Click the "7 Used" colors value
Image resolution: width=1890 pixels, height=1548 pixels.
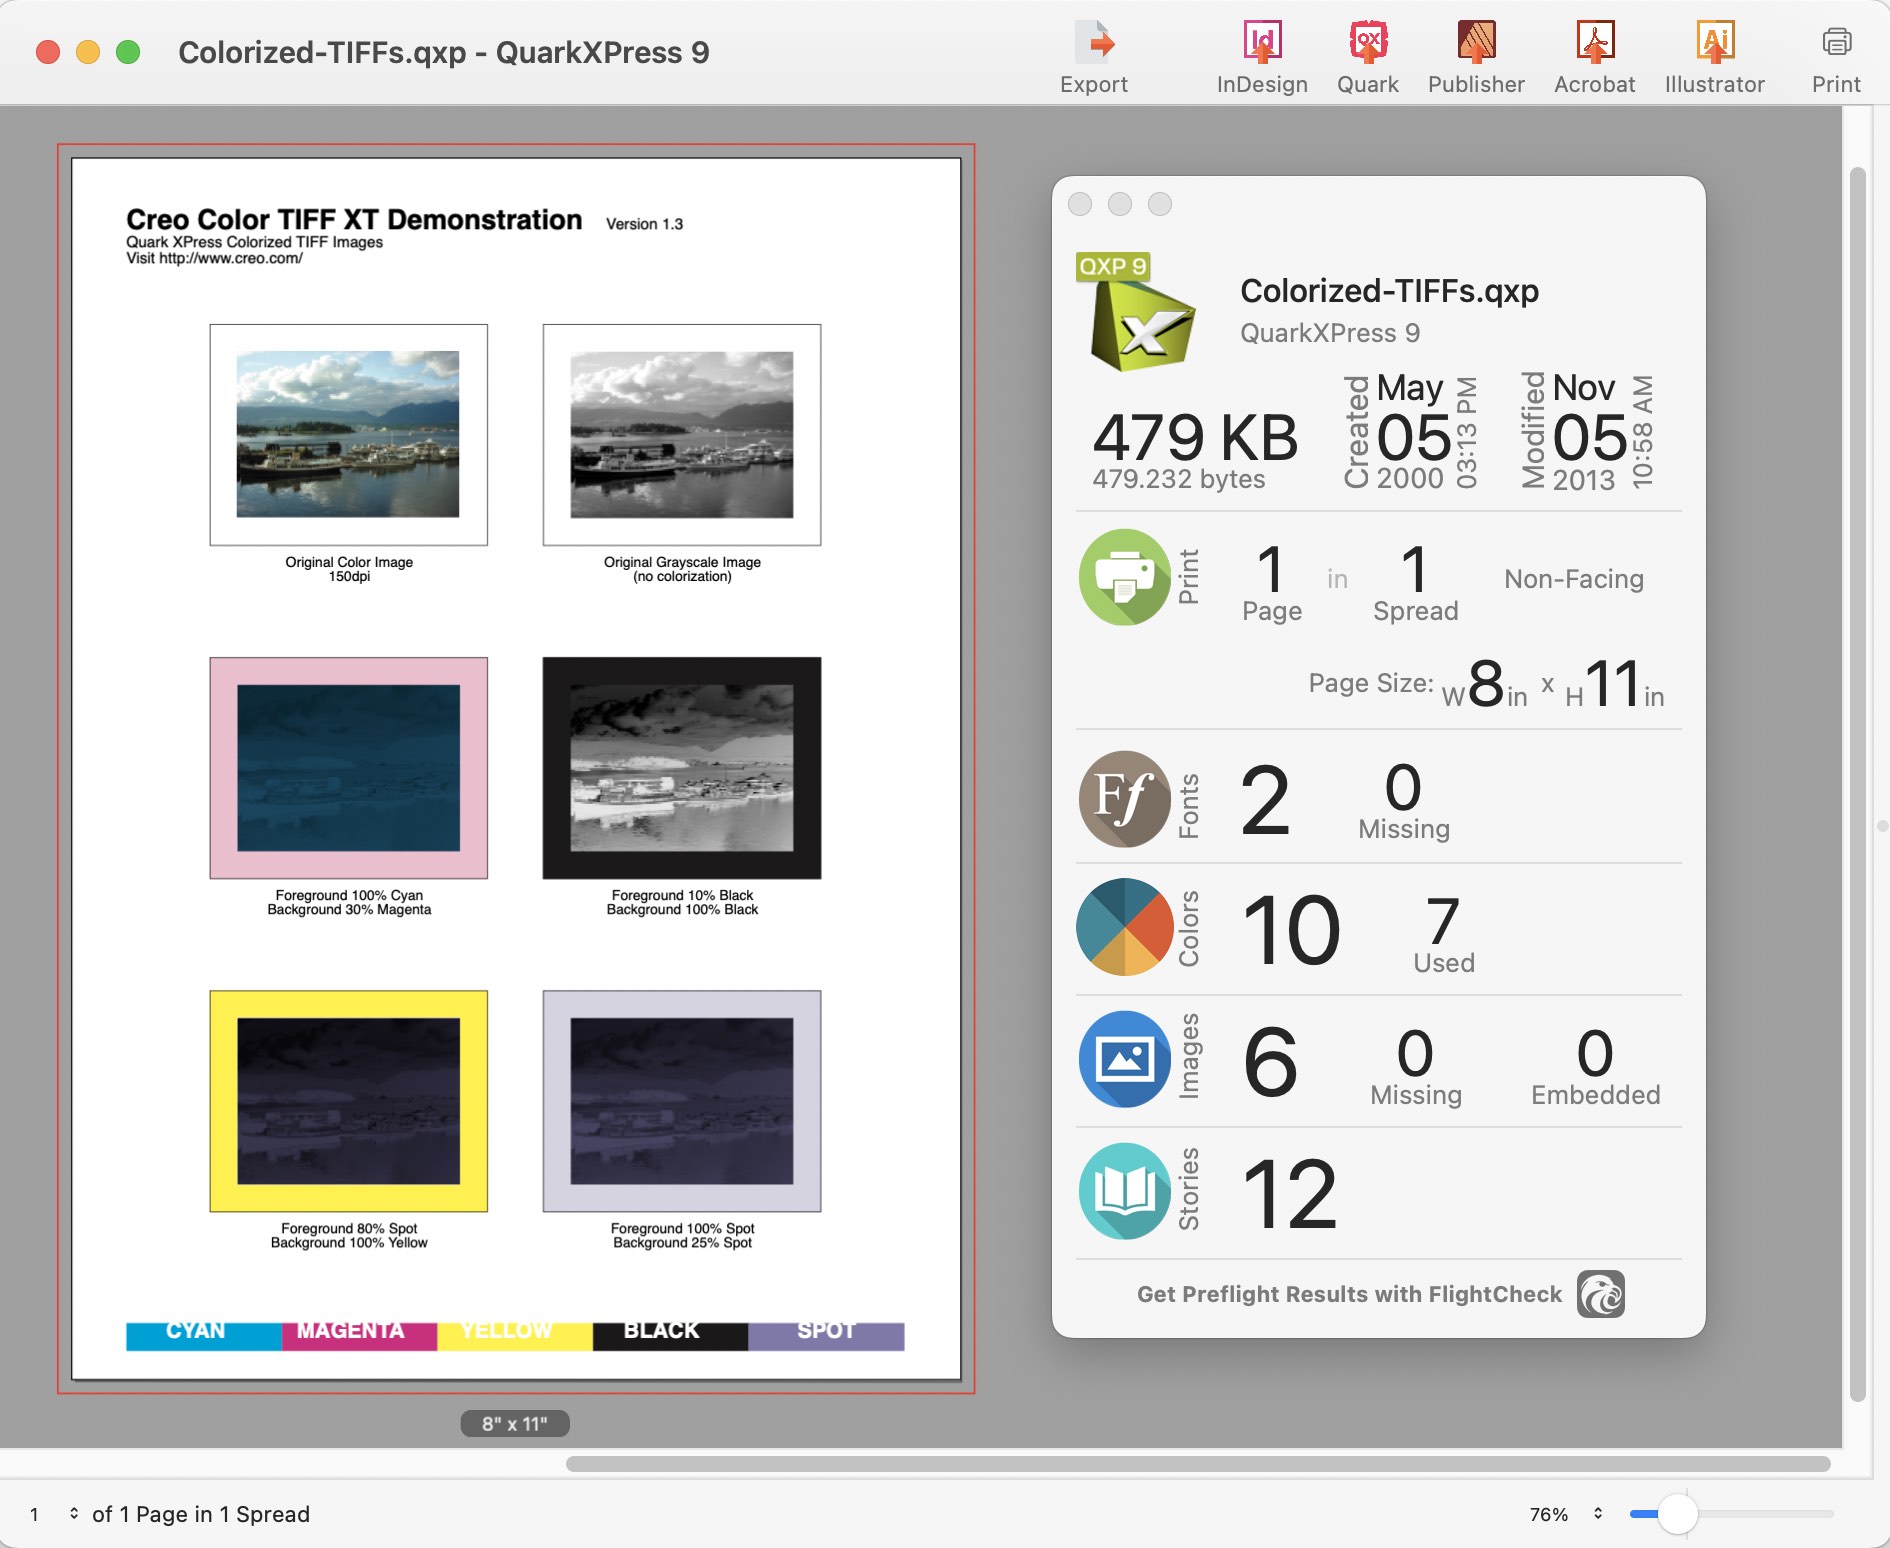[1444, 935]
